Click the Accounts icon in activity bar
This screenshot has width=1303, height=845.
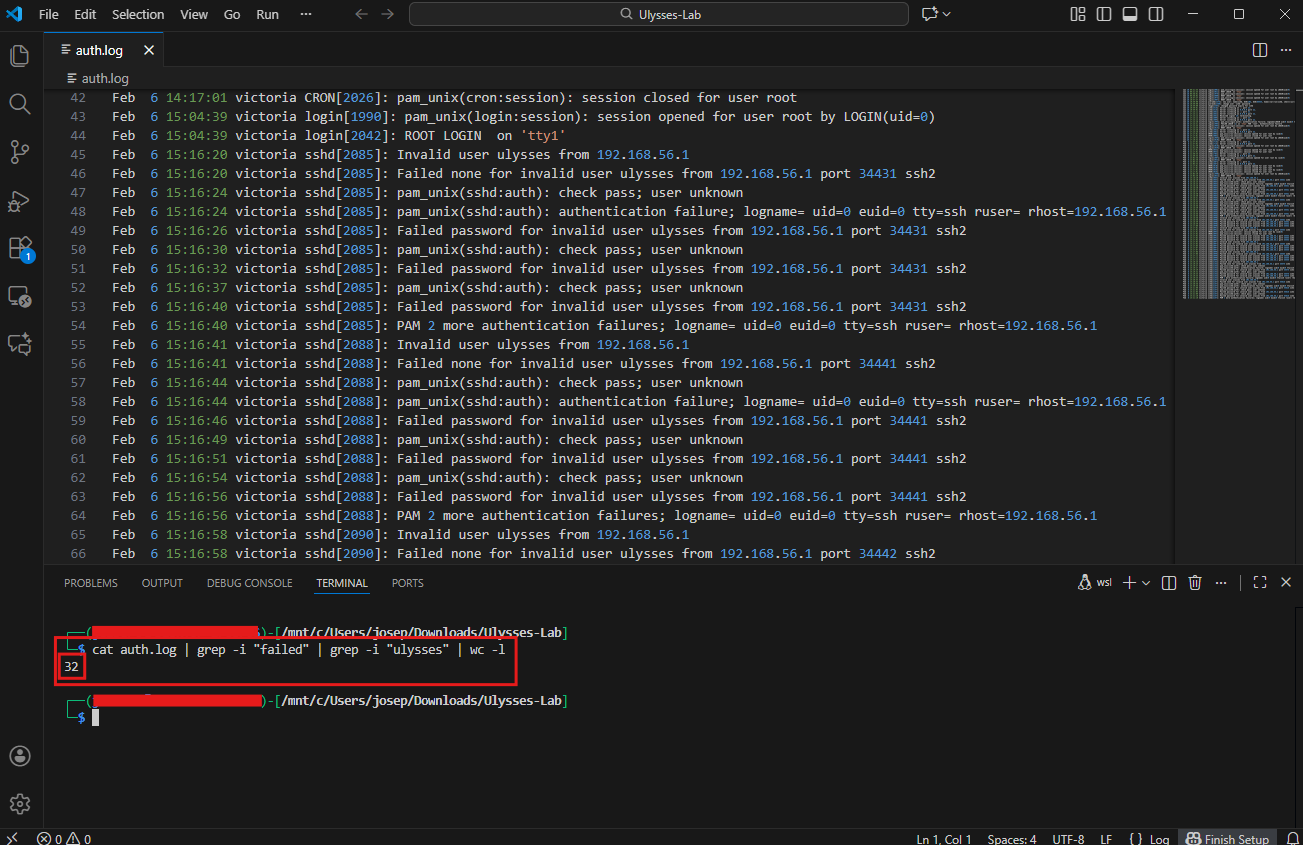[19, 756]
